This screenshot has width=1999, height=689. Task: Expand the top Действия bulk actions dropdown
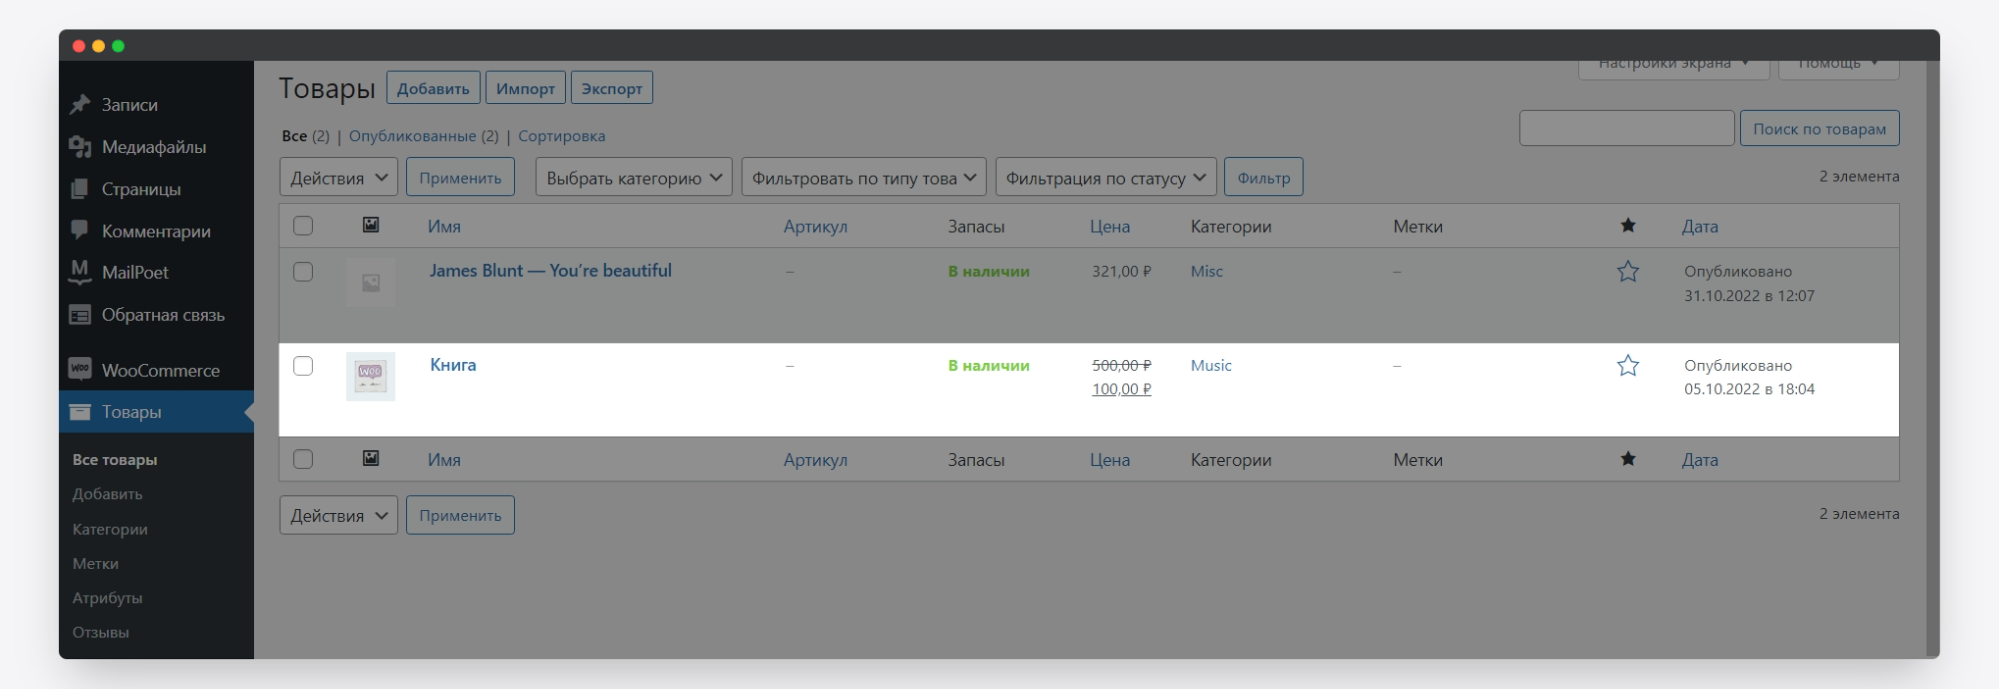(x=338, y=178)
